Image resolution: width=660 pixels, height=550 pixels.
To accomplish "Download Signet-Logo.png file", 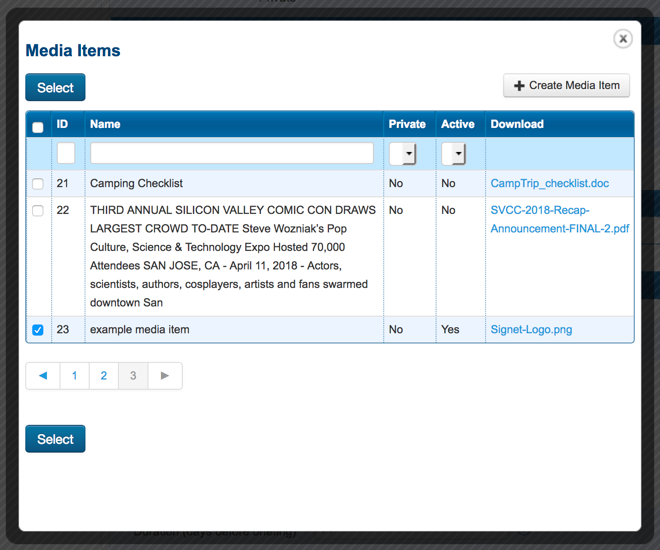I will 531,330.
